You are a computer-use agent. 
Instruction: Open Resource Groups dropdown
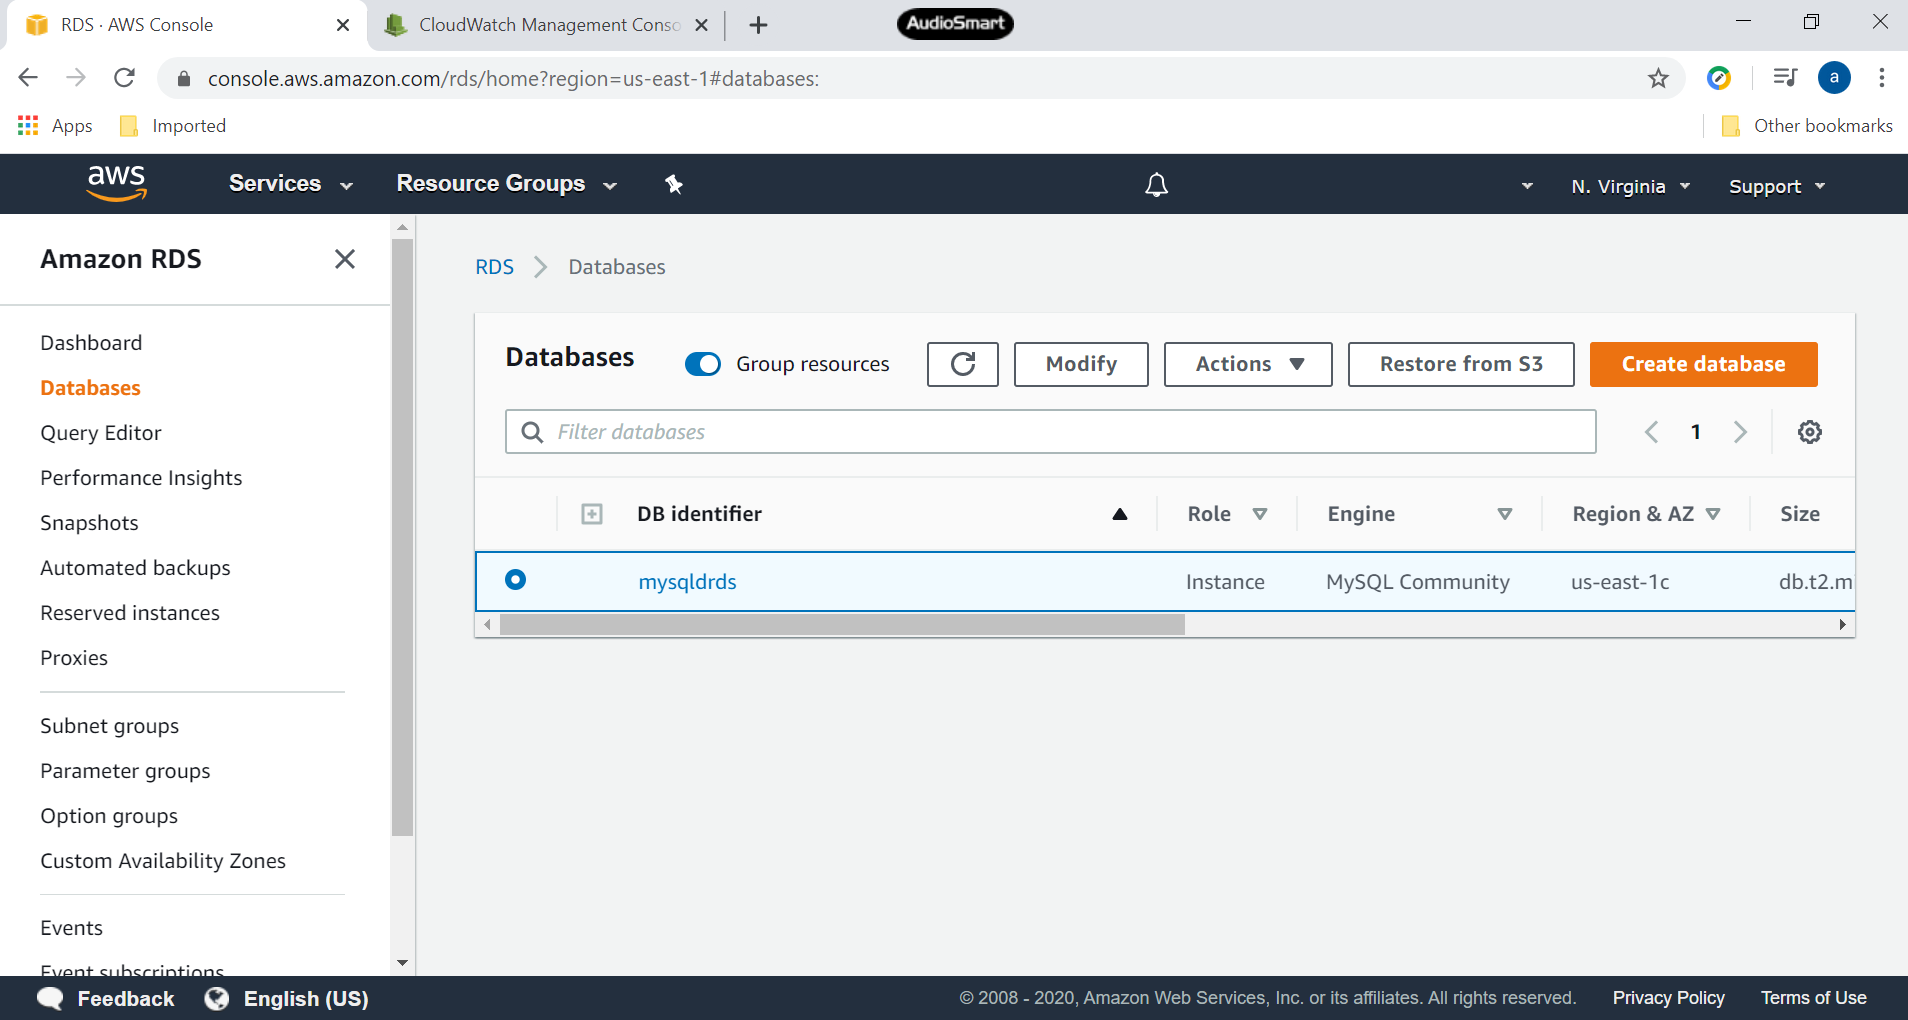(507, 184)
